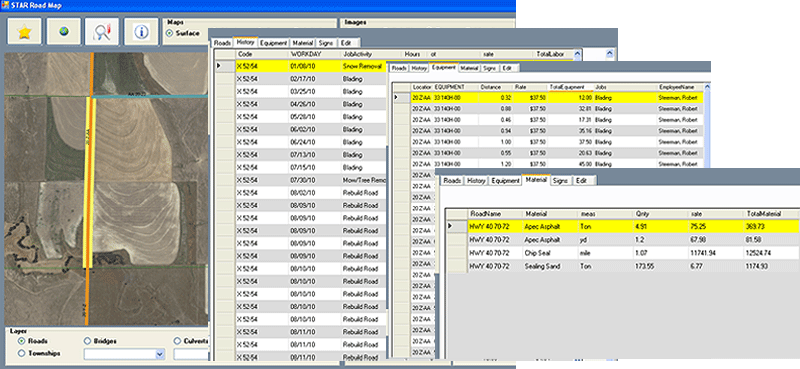Open the magnifier search tool
Image resolution: width=800 pixels, height=369 pixels.
pos(102,32)
